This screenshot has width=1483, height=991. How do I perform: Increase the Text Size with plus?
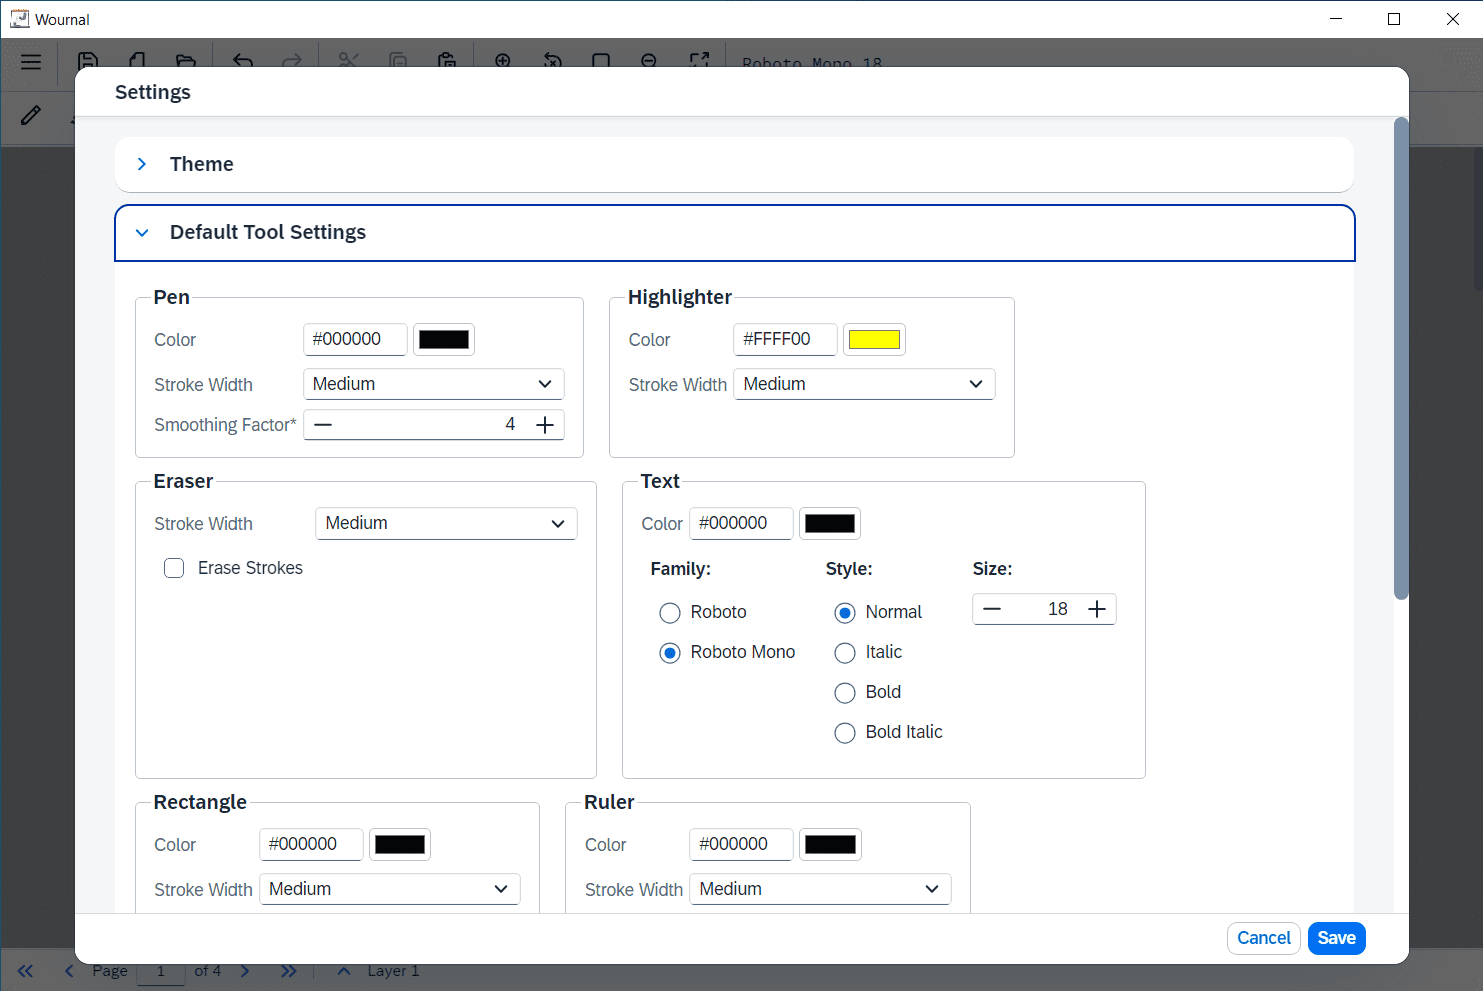[x=1097, y=609]
